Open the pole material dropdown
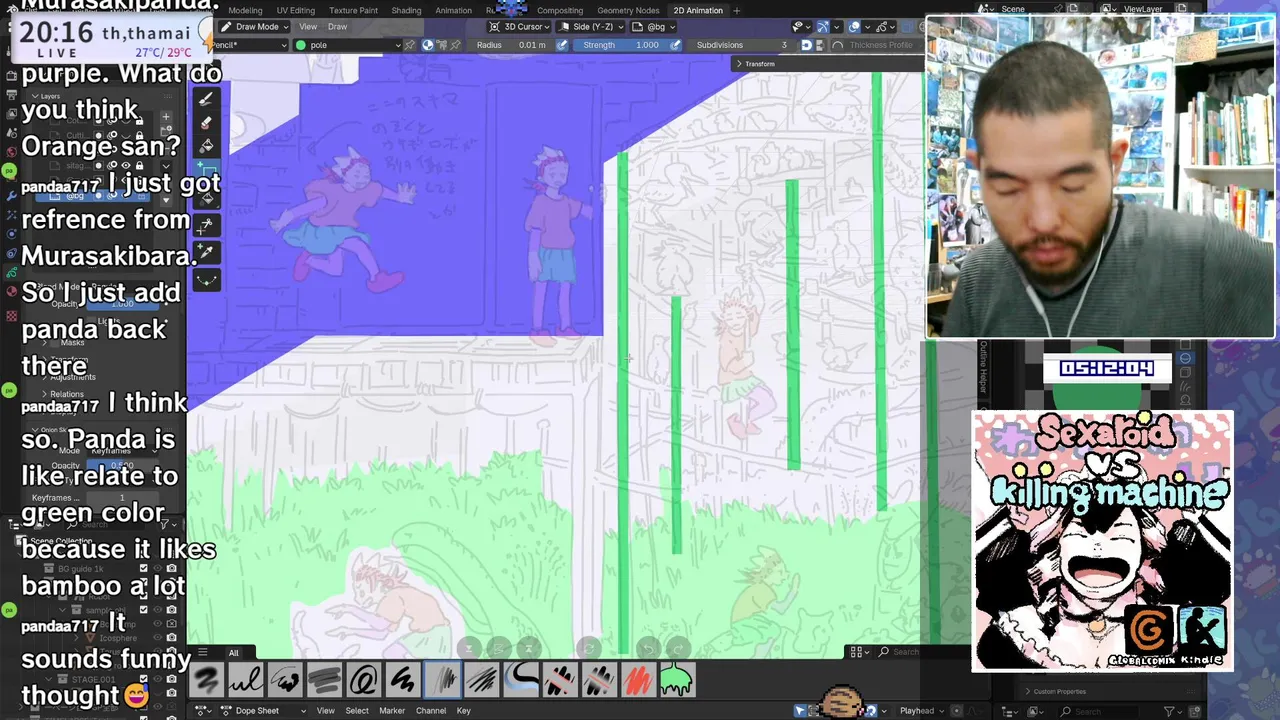The height and width of the screenshot is (720, 1280). click(348, 45)
